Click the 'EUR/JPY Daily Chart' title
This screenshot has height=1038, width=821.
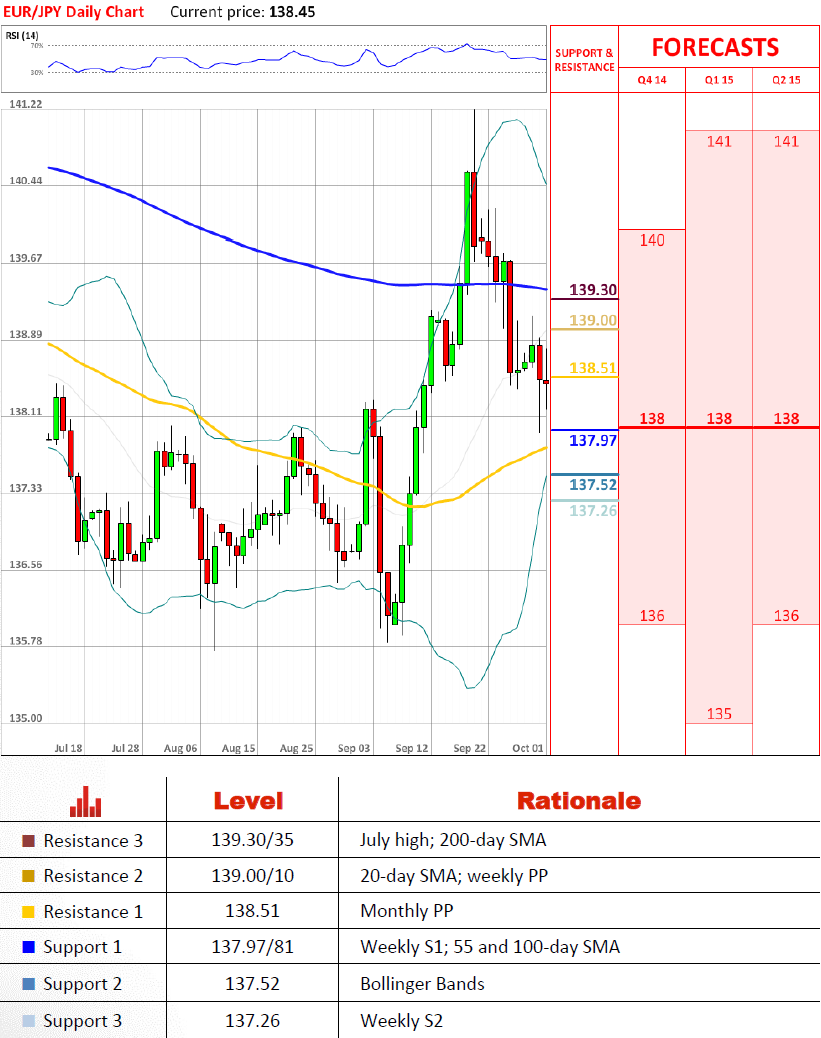point(73,12)
